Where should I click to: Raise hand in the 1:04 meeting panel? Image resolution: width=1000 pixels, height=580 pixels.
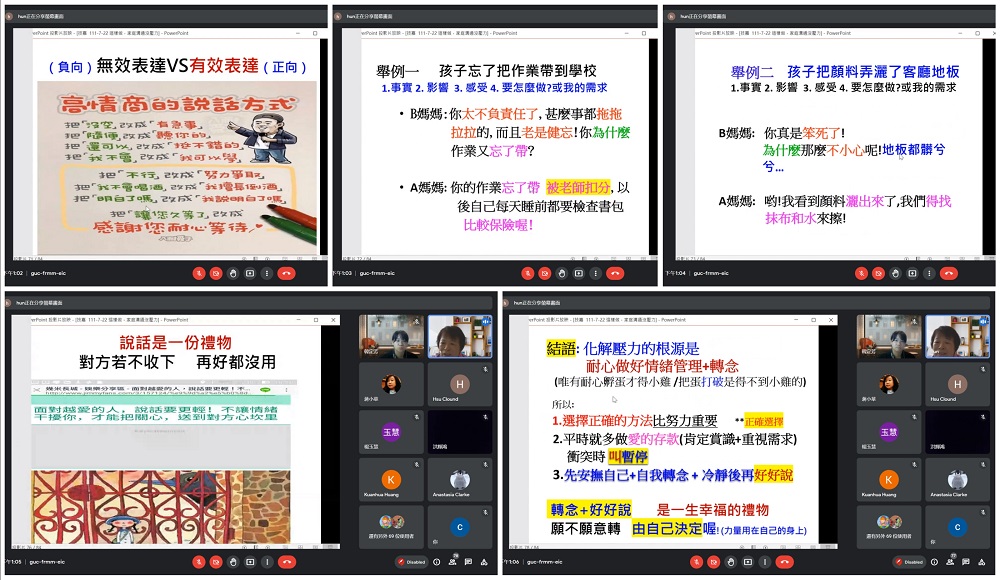coord(895,273)
